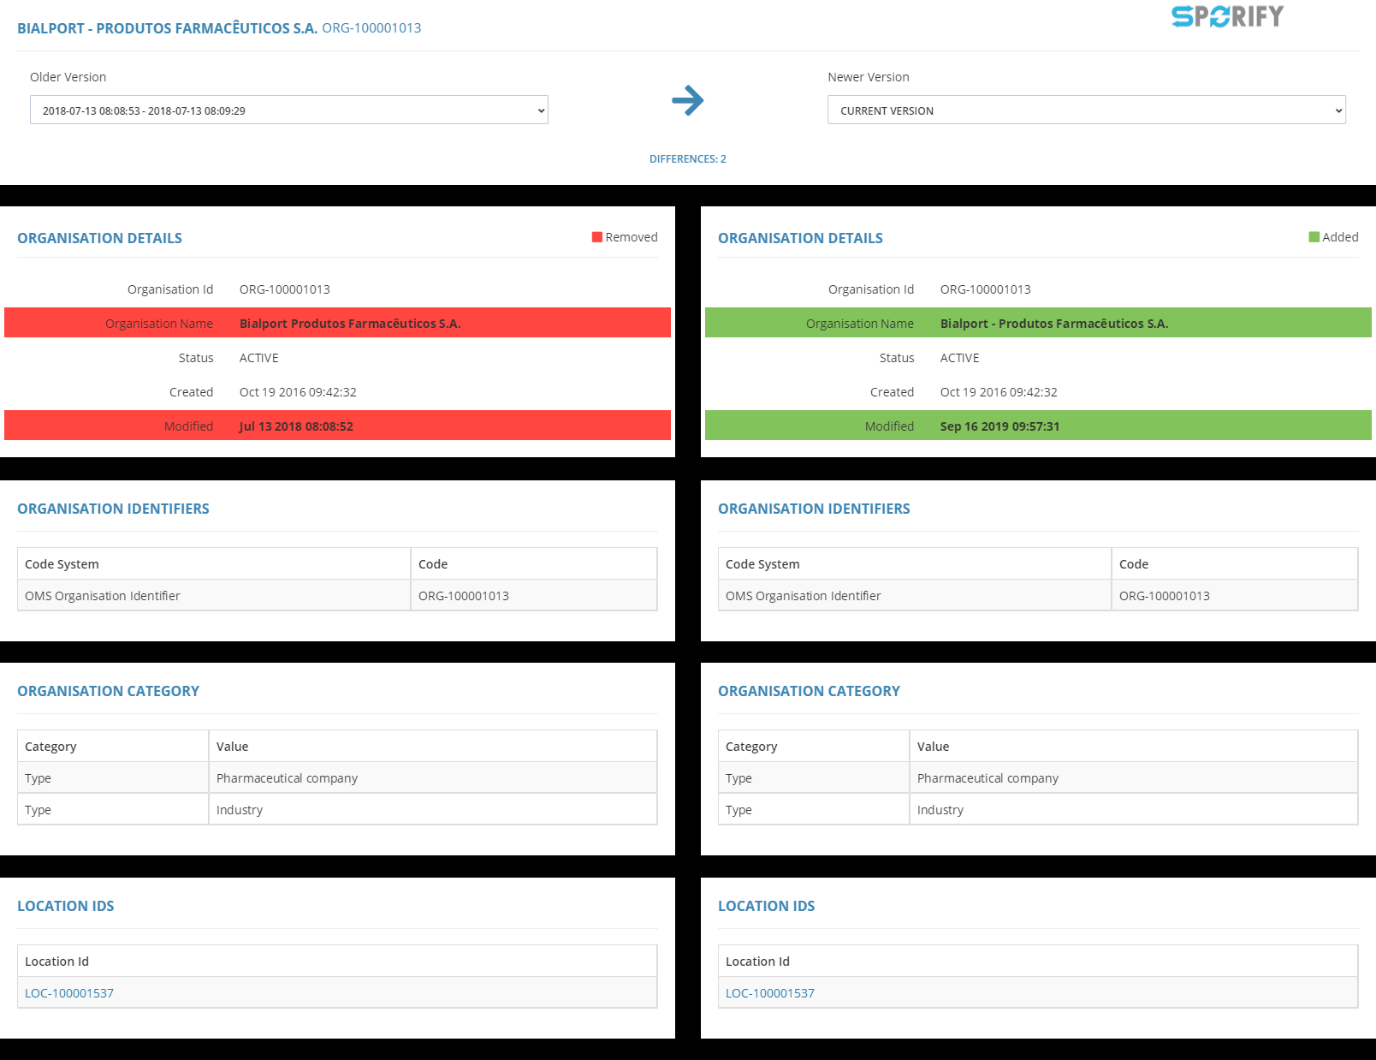This screenshot has height=1060, width=1376.
Task: Select the added Organisation Name row
Action: 1038,323
